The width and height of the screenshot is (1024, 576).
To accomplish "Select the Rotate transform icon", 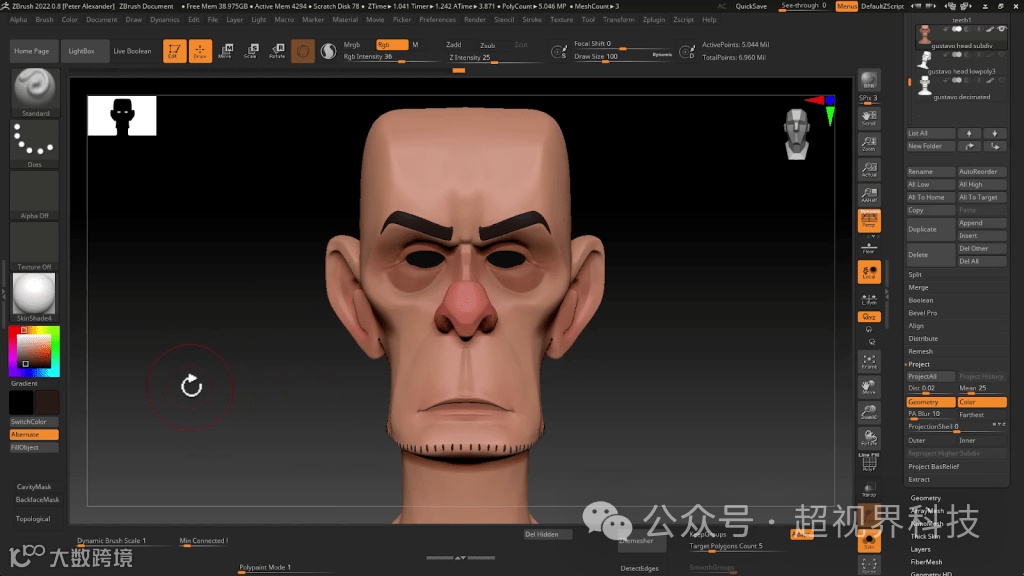I will pos(277,51).
